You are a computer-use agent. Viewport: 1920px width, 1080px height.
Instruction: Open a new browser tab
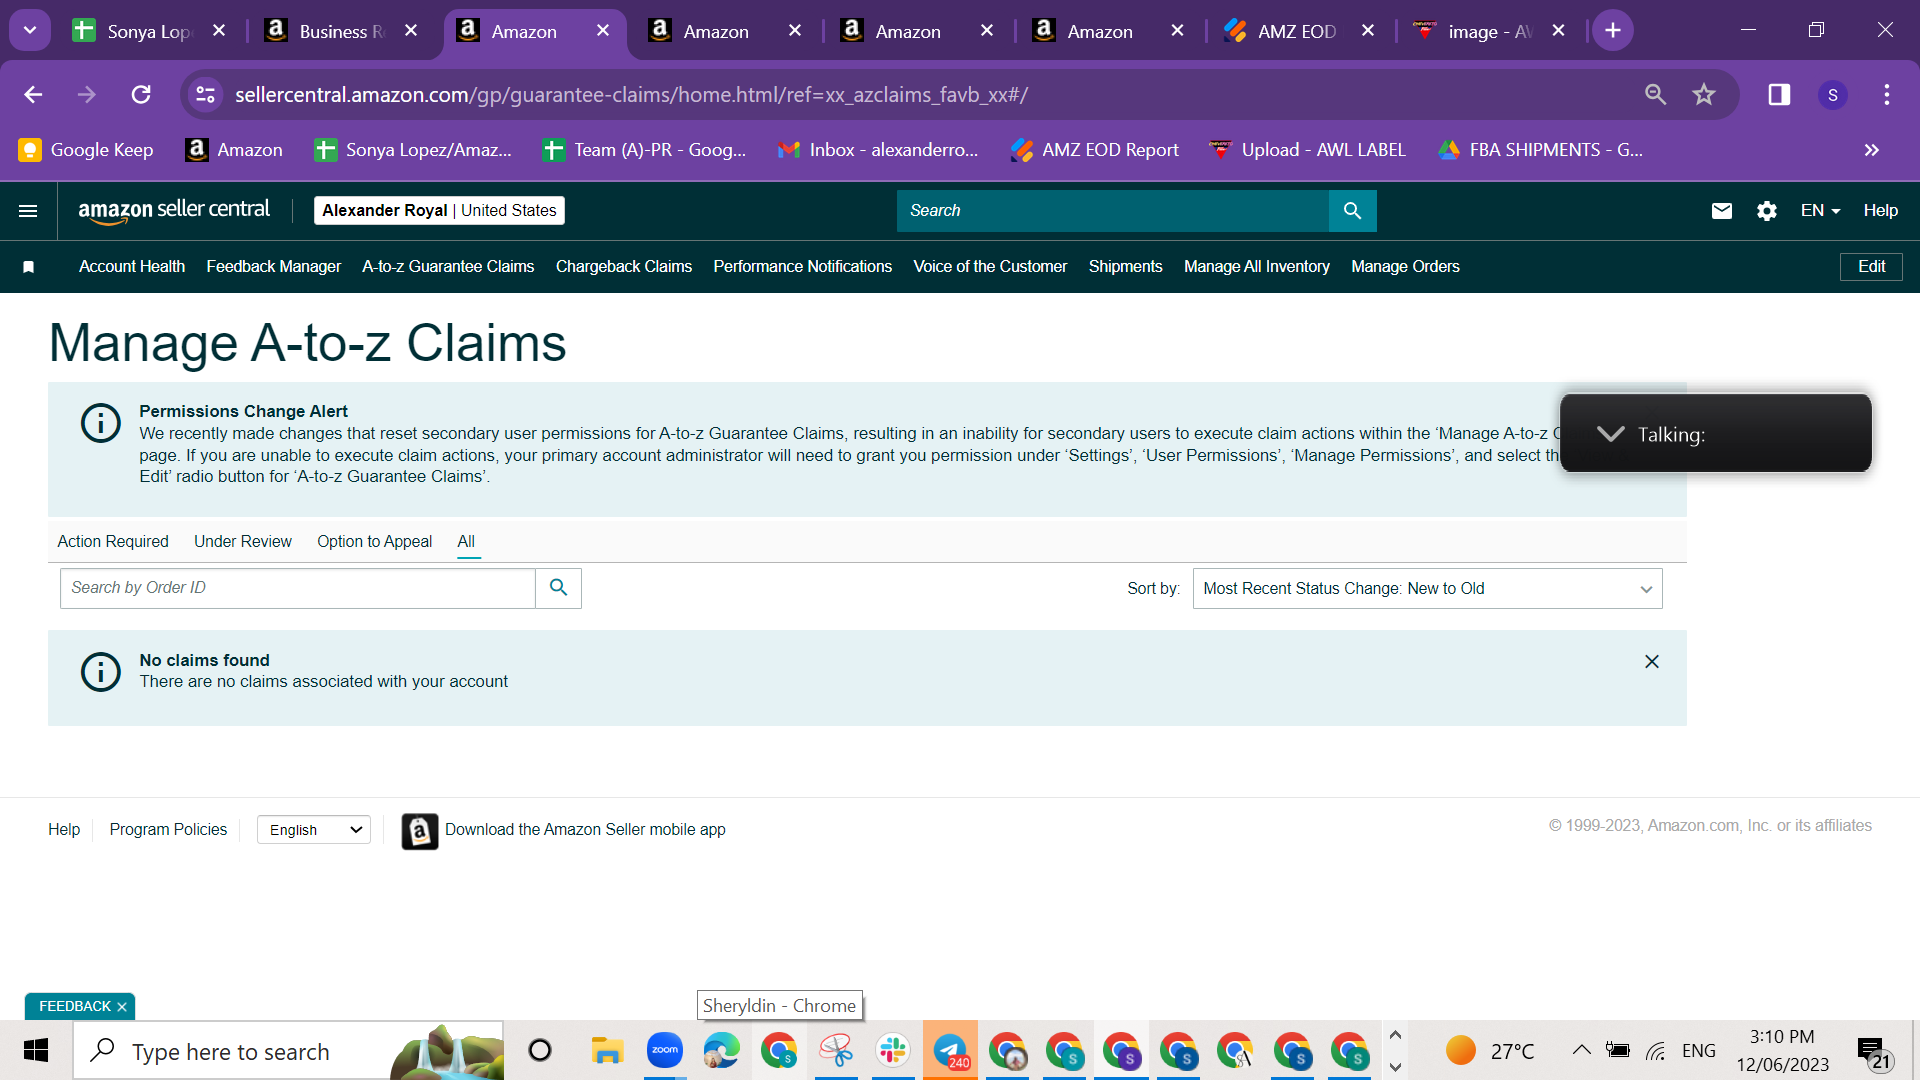point(1613,31)
